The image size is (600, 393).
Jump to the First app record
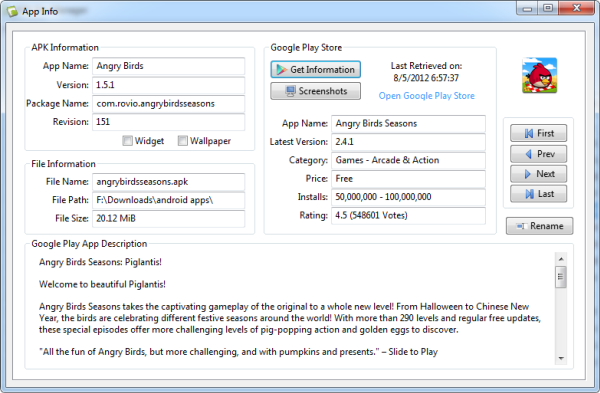(538, 133)
